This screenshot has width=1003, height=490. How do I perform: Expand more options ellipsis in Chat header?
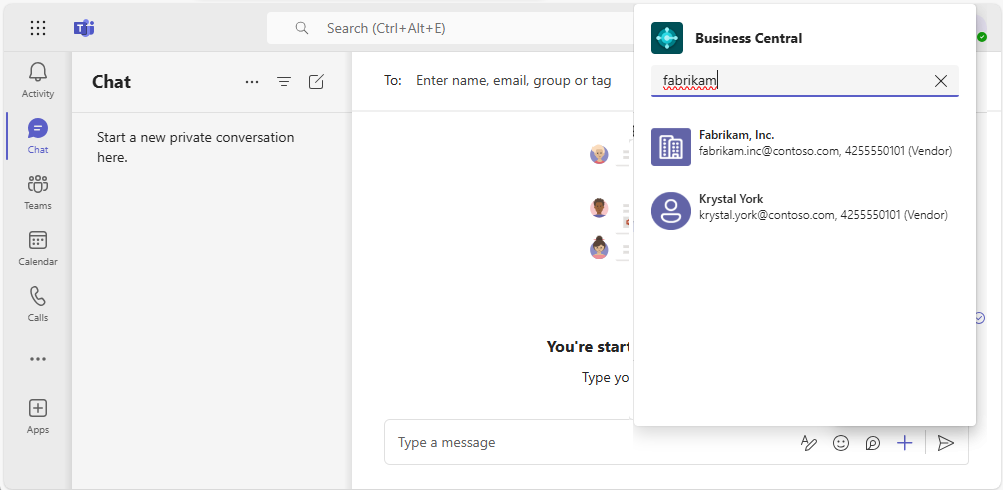[x=252, y=82]
